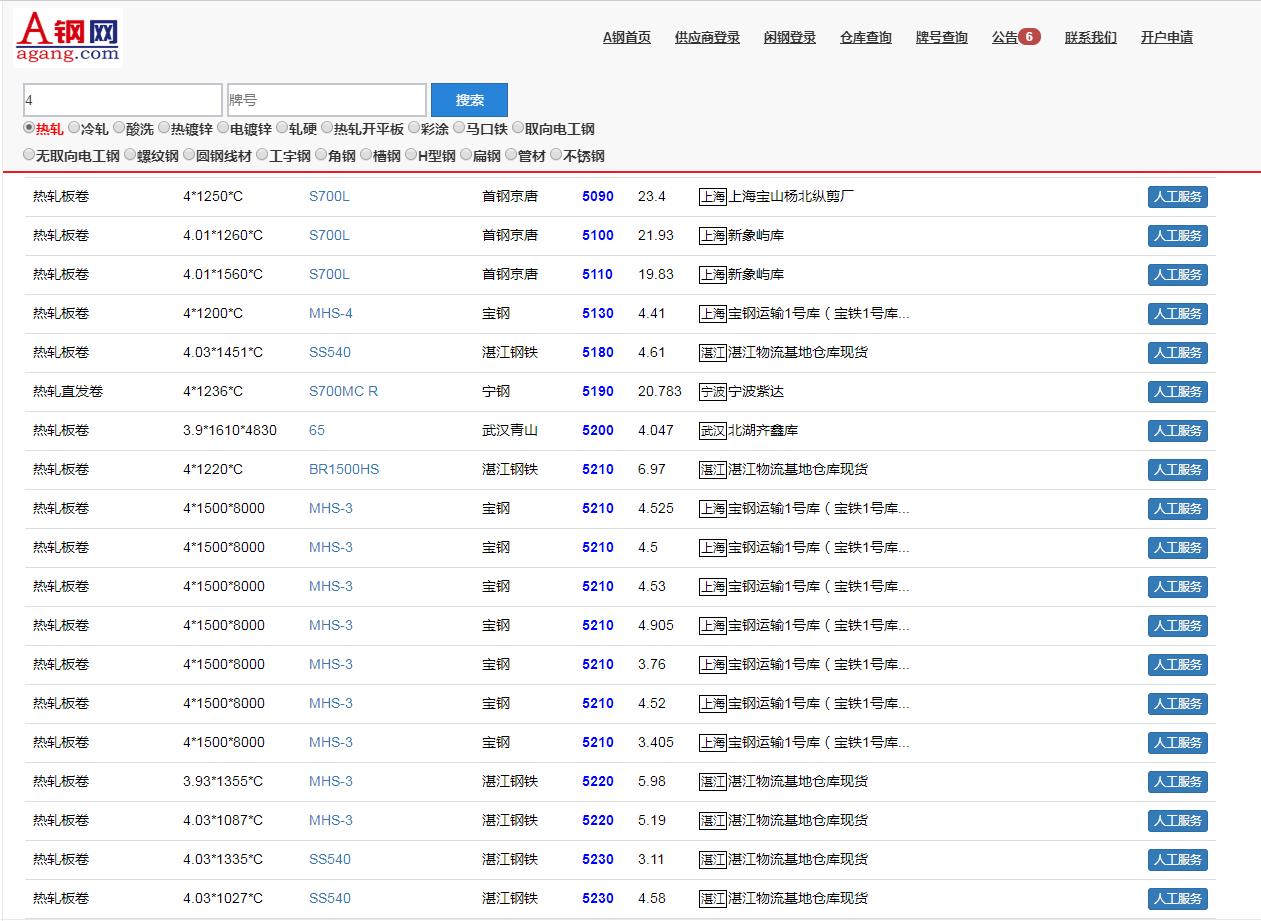Click 人工服务 for the 4.905 weight row
The image size is (1261, 921).
pos(1177,626)
